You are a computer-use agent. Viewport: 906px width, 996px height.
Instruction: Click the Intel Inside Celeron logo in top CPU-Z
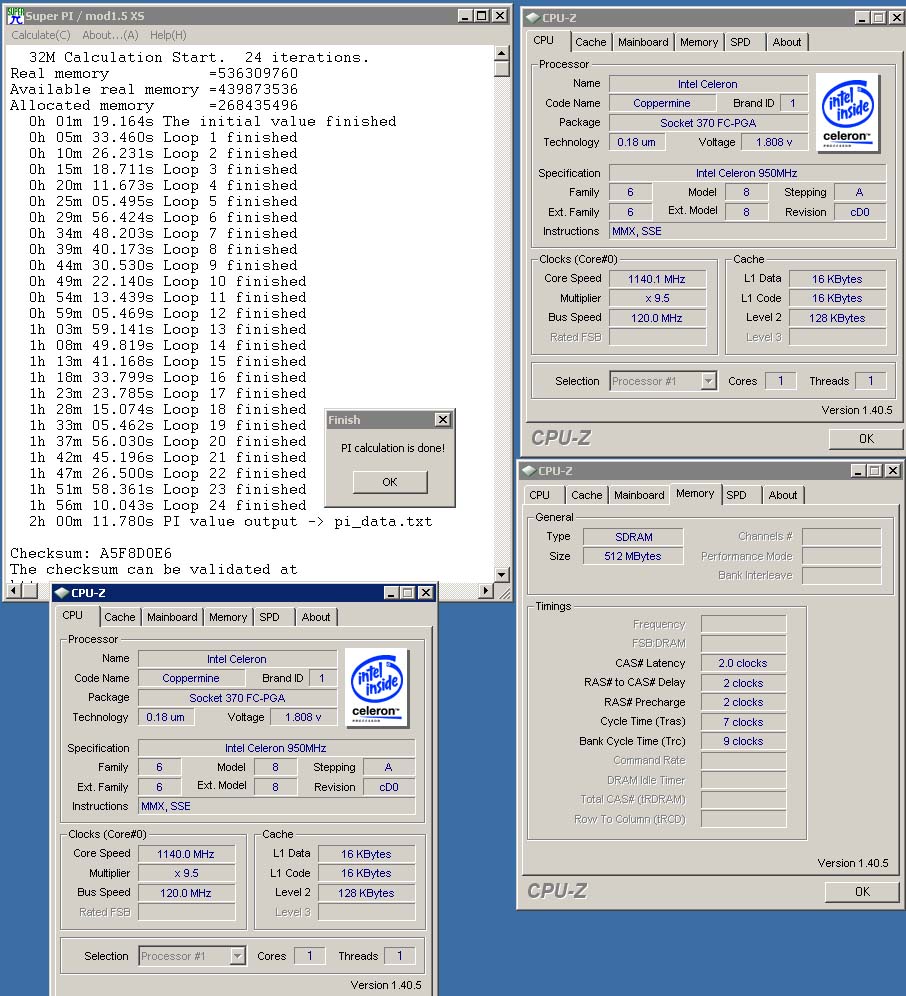pos(848,112)
